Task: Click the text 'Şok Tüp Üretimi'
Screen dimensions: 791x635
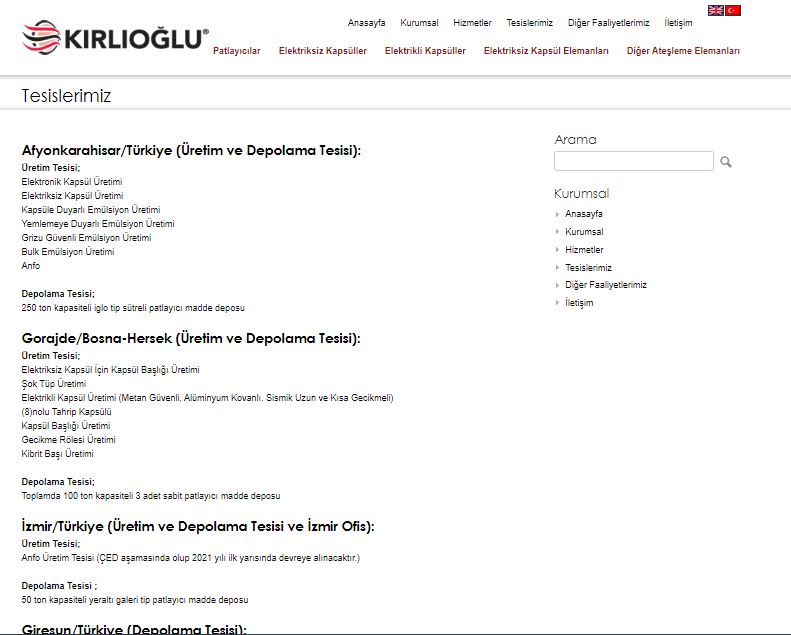Action: point(53,384)
